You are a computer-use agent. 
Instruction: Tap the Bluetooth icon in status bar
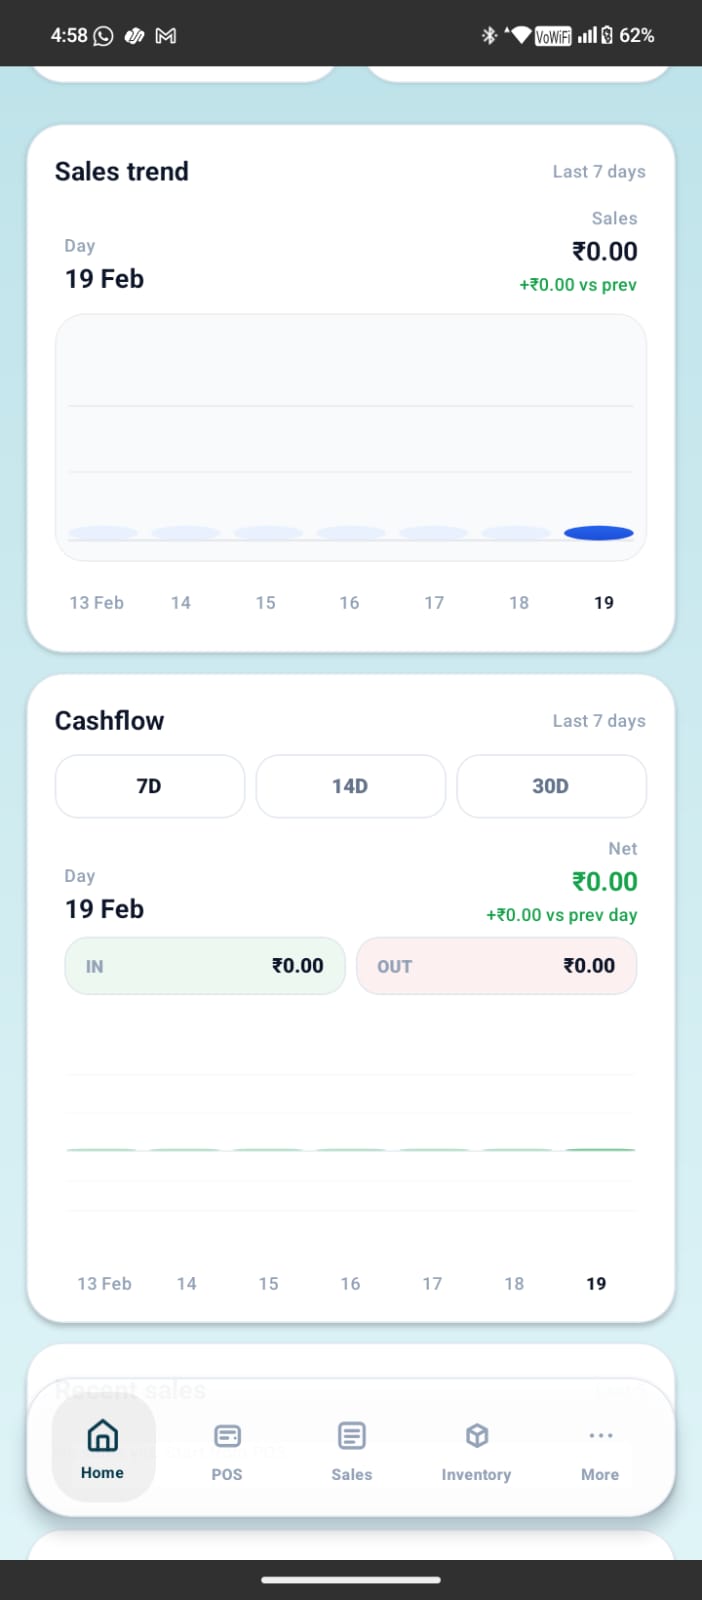click(489, 35)
